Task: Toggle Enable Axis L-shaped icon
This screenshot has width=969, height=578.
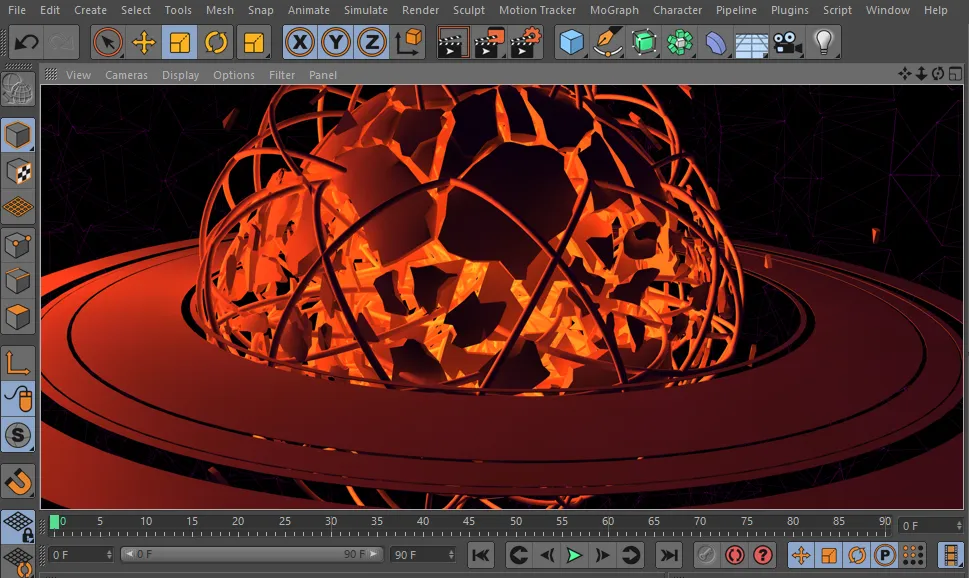Action: point(18,363)
